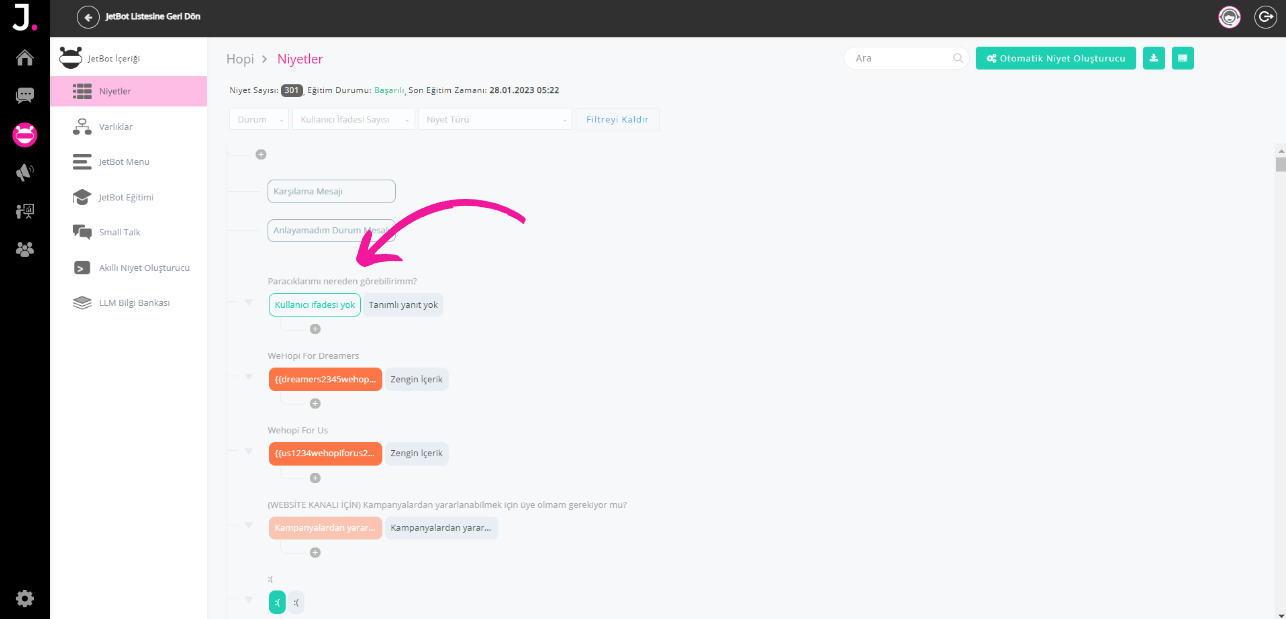Image resolution: width=1286 pixels, height=619 pixels.
Task: Click grey :( response chip
Action: (x=296, y=602)
